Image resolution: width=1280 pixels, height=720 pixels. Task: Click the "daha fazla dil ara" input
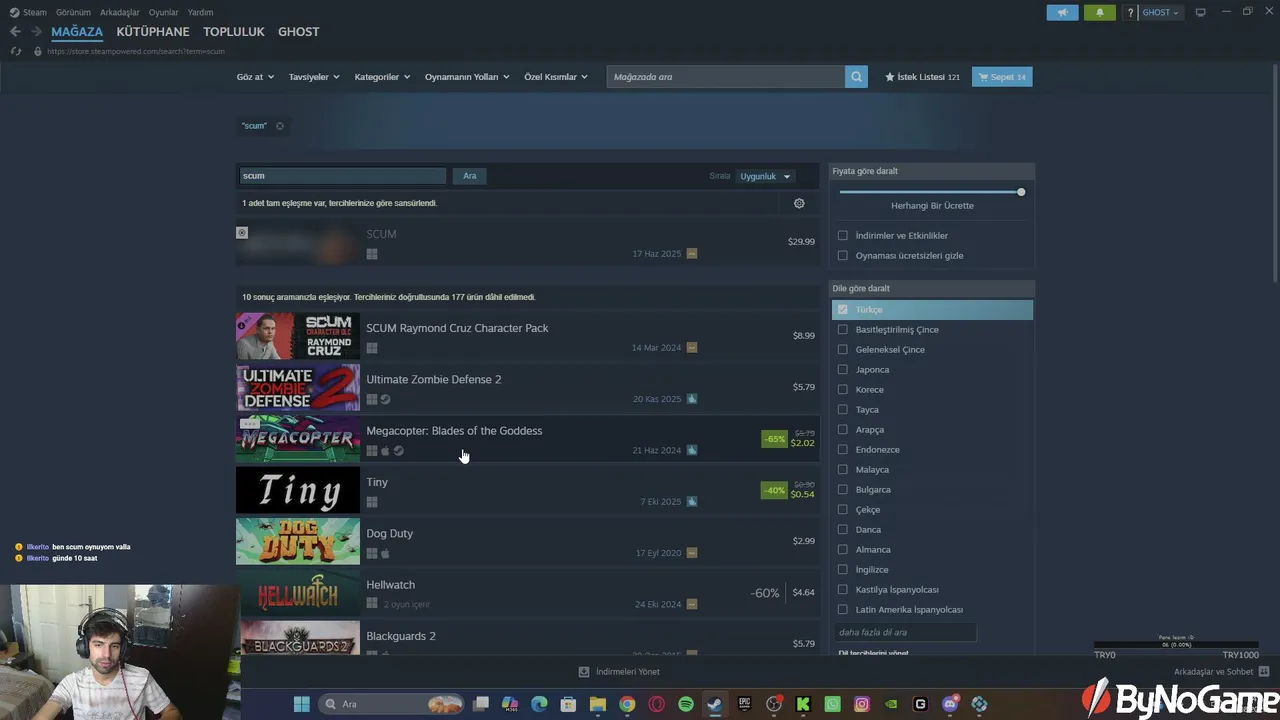pos(905,632)
